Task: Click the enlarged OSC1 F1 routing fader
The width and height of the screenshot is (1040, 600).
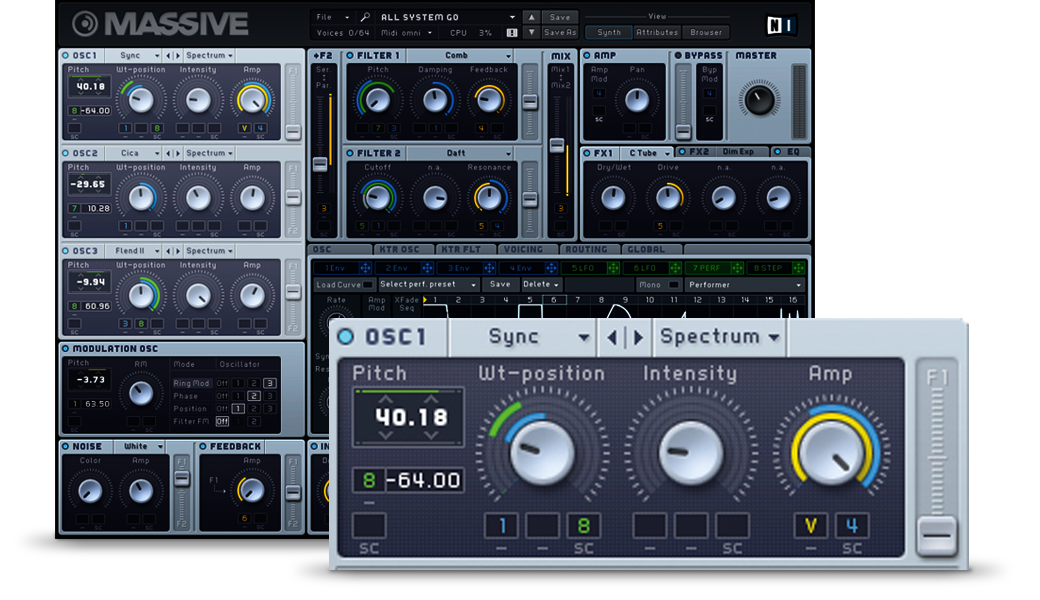Action: click(x=937, y=535)
